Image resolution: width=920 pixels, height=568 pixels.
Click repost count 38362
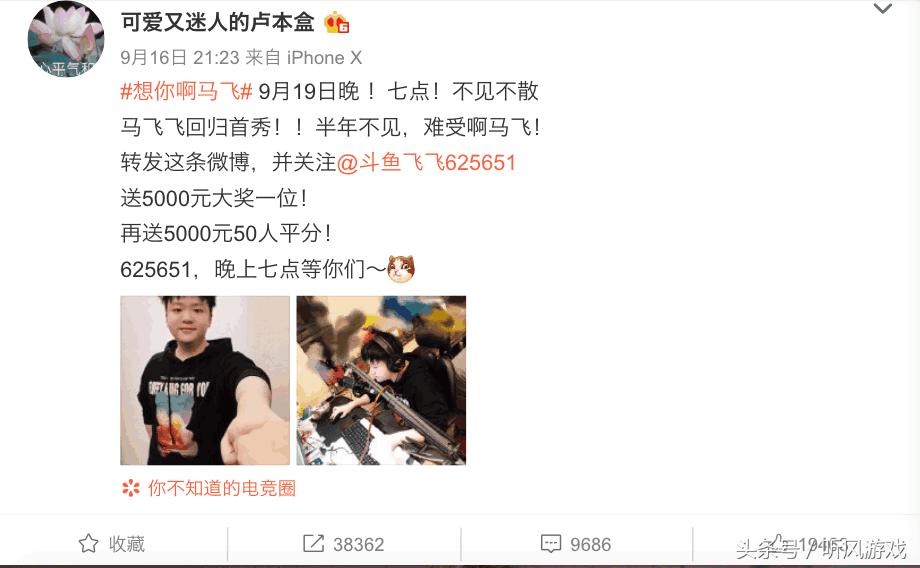click(x=358, y=545)
